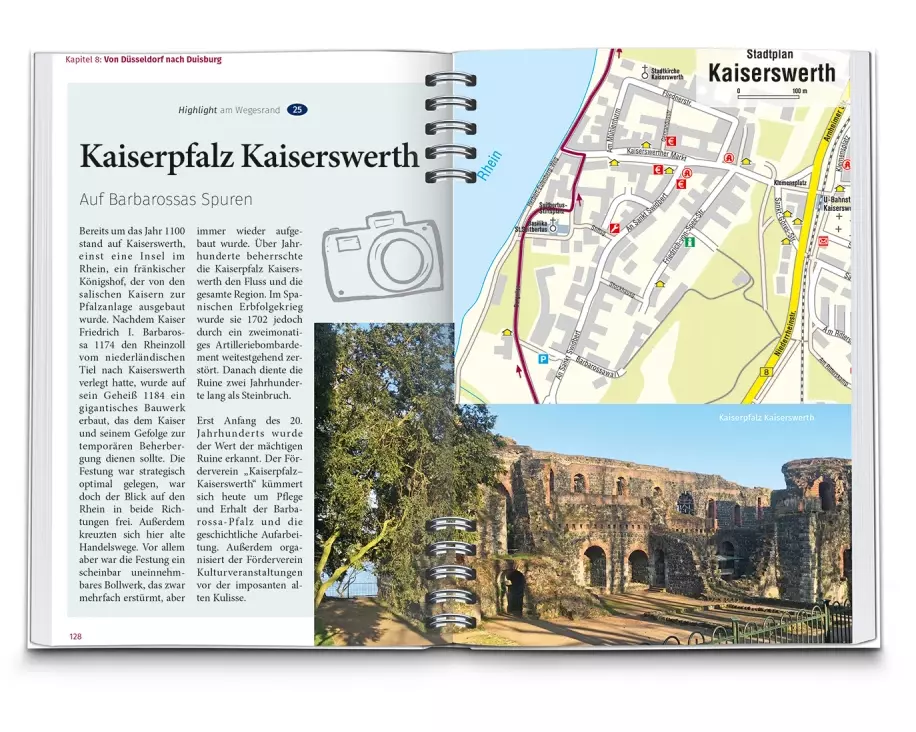Click Euro bank icon north of Kaiserswerther Markt
916x732 pixels.
point(671,142)
